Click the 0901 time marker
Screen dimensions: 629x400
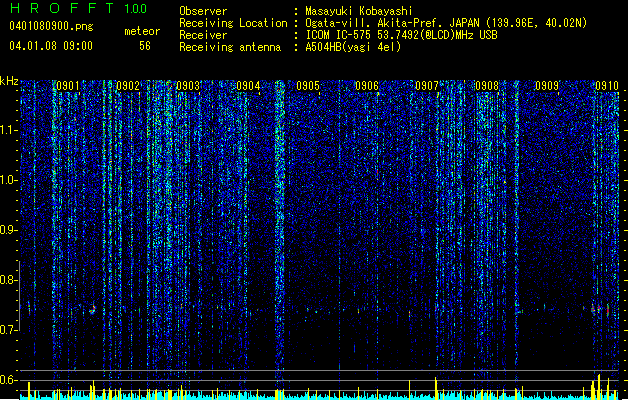[x=68, y=86]
